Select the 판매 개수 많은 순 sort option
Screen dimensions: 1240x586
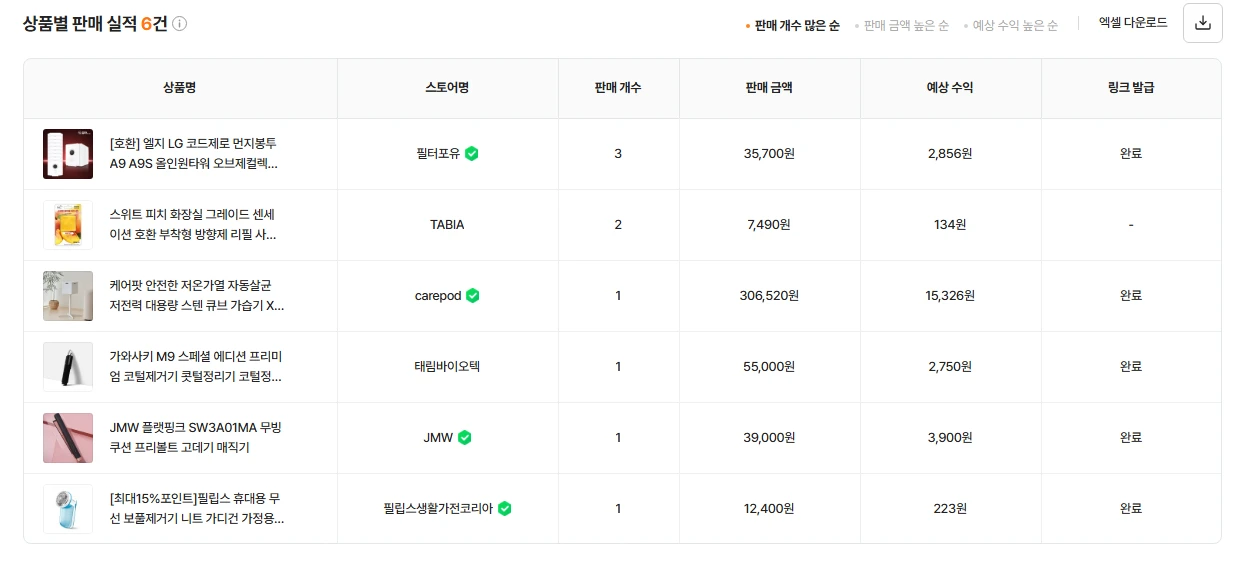pyautogui.click(x=797, y=25)
